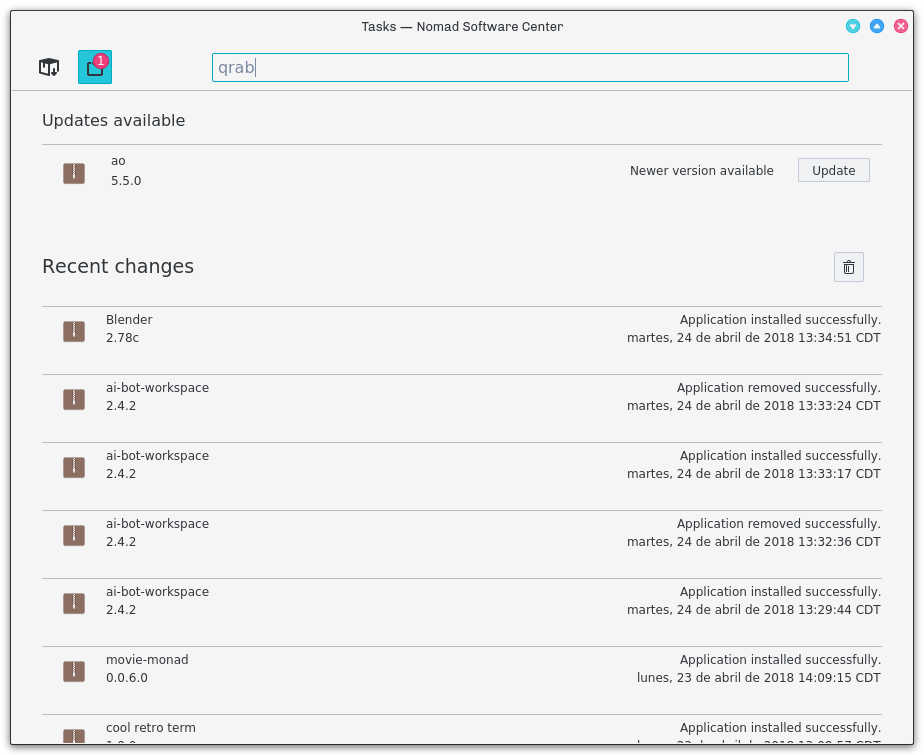Click the timestamp ending 13:33:24 CDT
Screen dimensions: 924x755
pyautogui.click(x=754, y=405)
